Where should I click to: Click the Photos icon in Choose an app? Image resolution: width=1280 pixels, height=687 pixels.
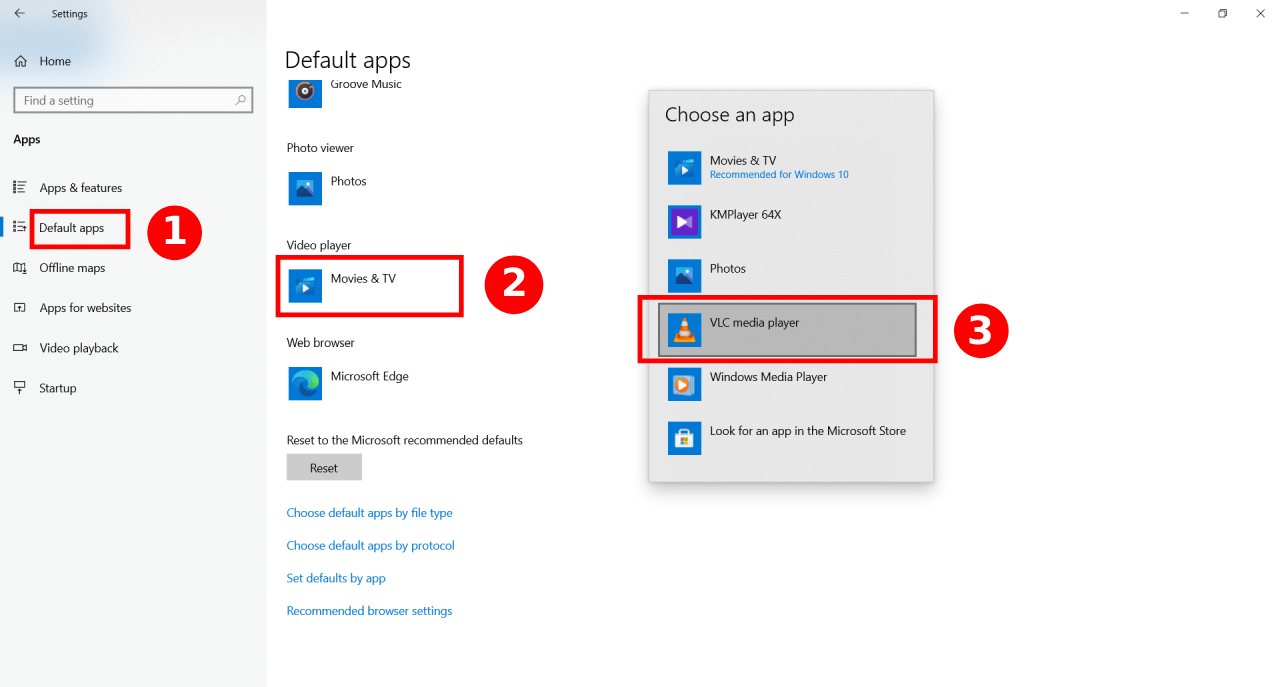click(685, 276)
